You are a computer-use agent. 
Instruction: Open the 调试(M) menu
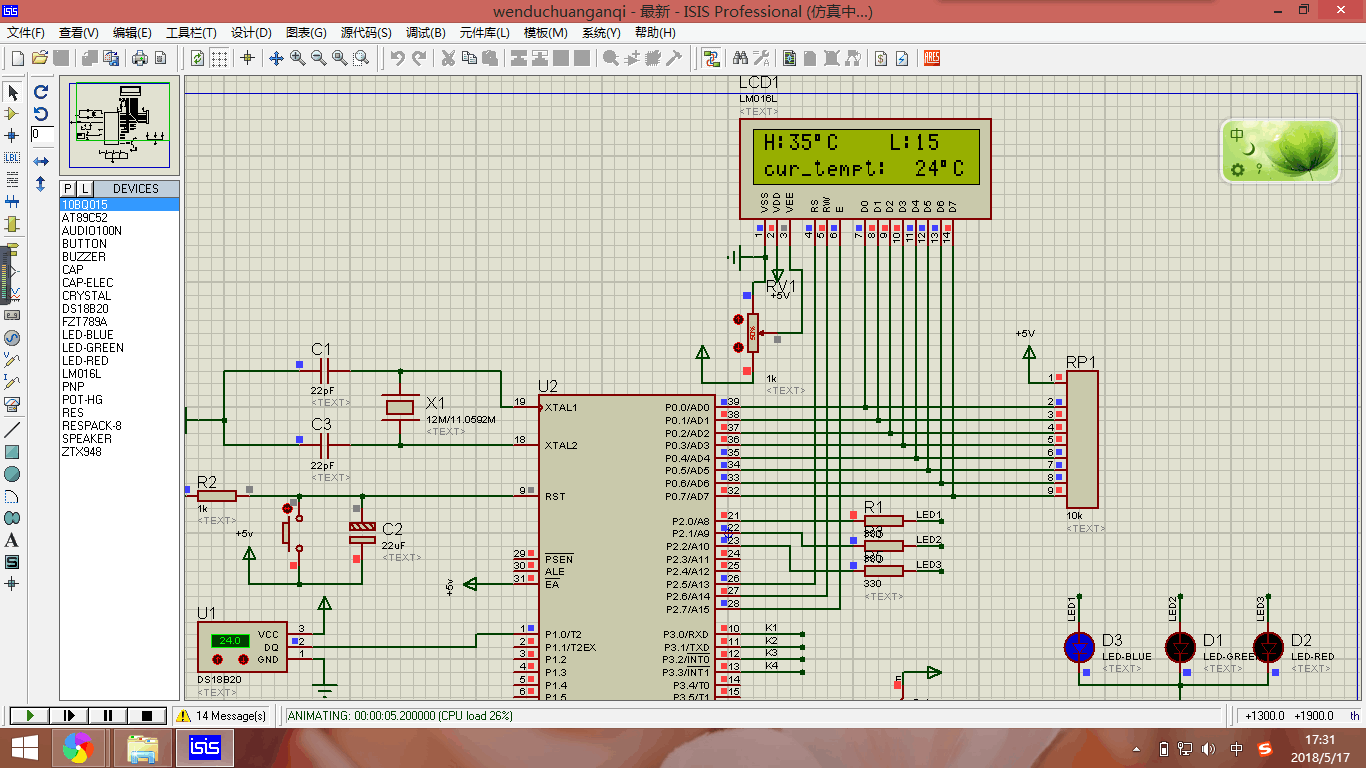[x=425, y=33]
